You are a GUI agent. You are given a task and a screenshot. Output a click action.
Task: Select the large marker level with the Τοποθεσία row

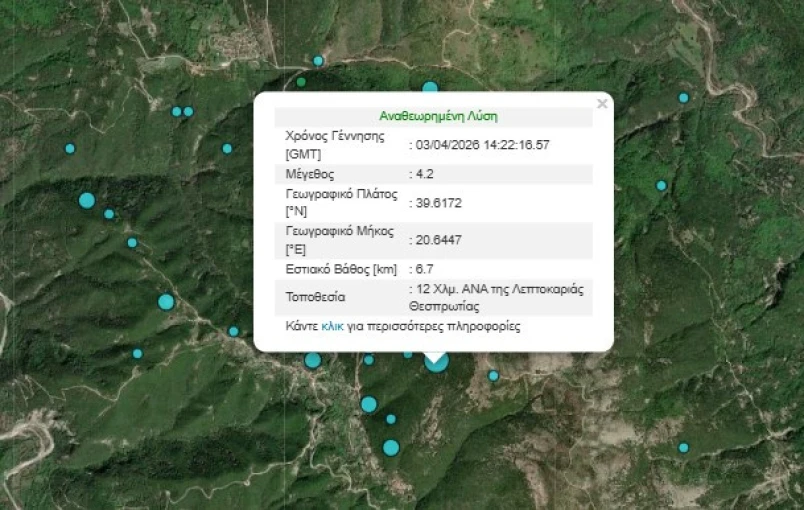click(x=166, y=302)
